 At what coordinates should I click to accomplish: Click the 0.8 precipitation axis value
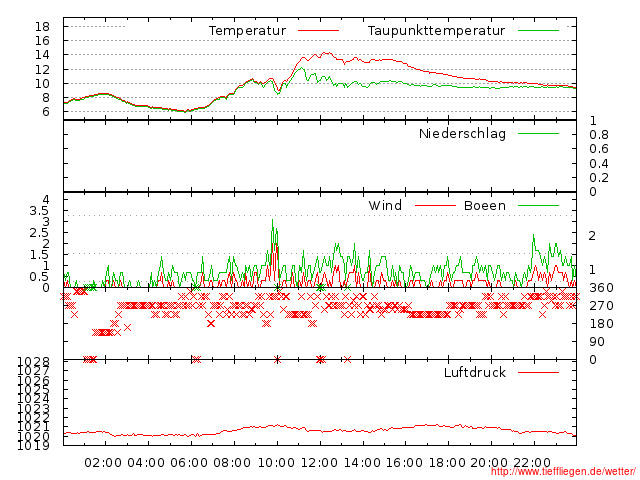(x=599, y=135)
